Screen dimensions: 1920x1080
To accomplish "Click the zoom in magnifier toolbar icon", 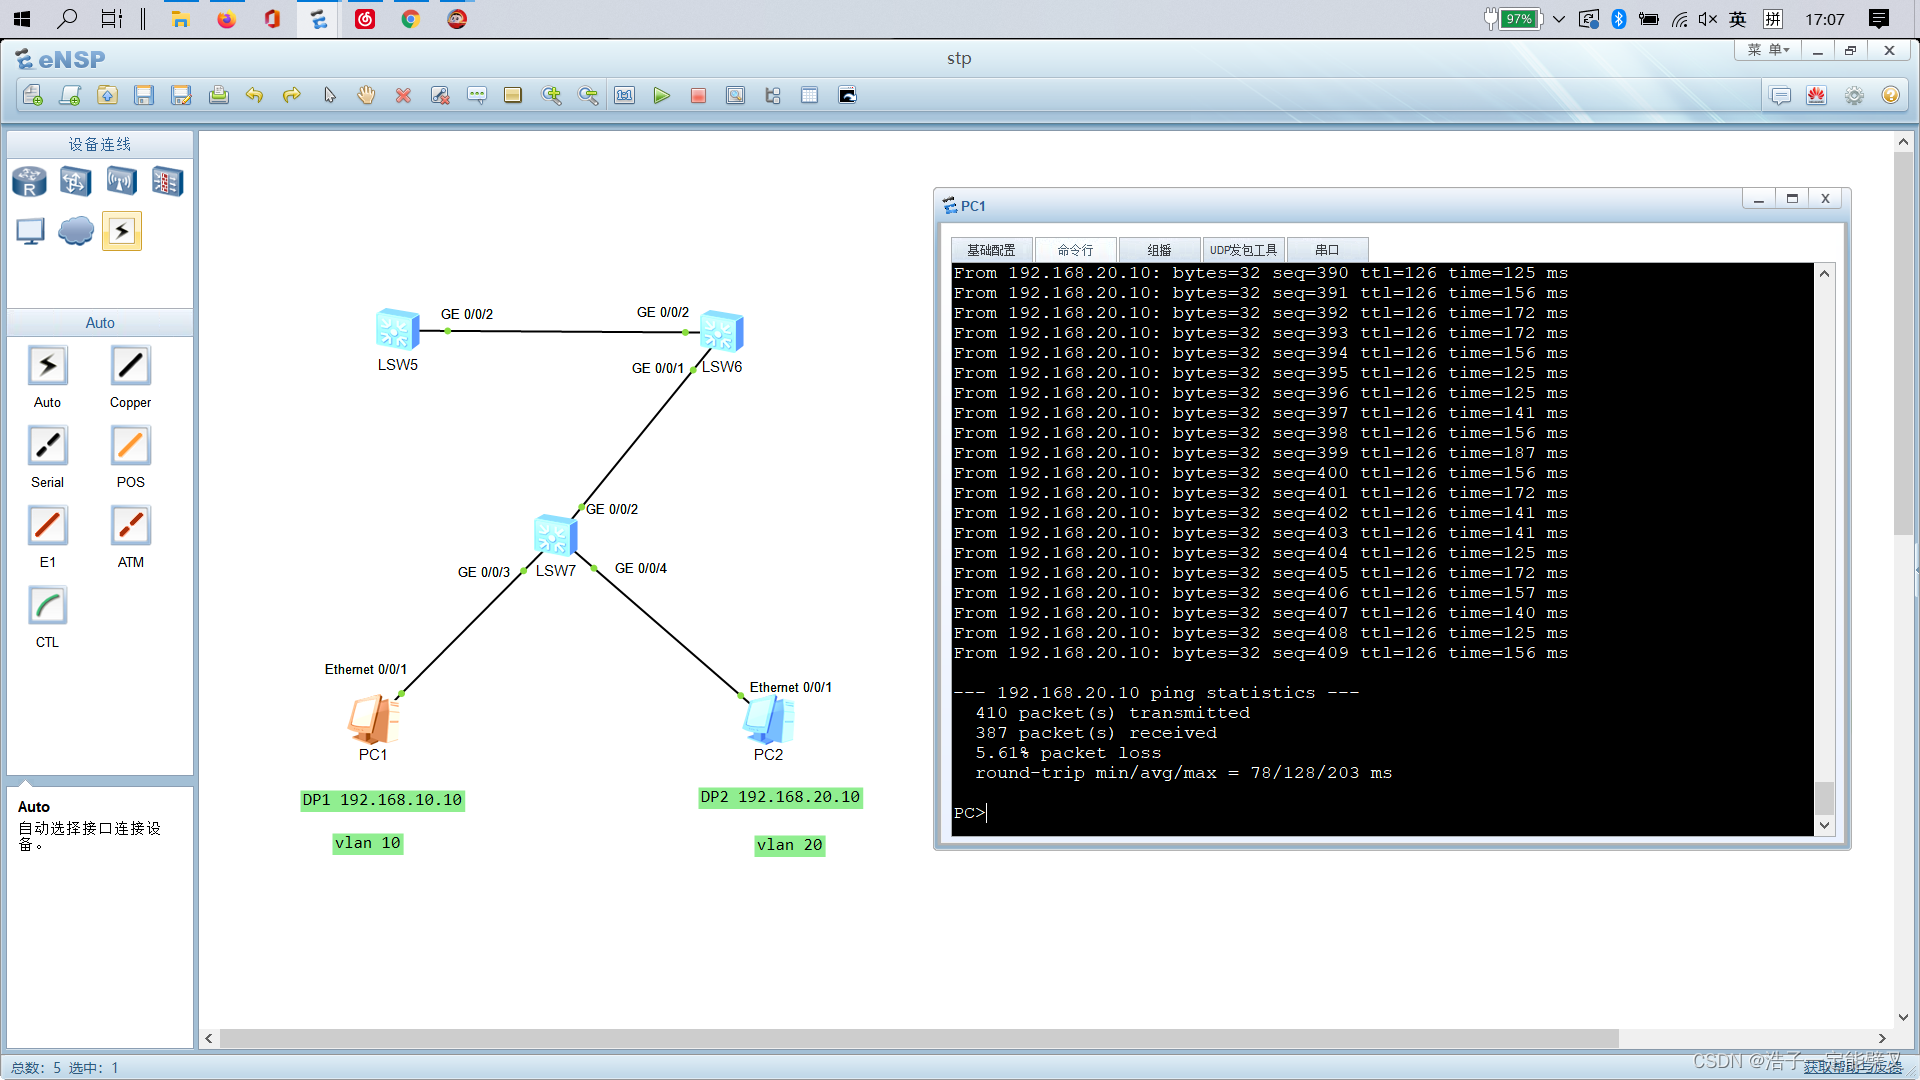I will (x=551, y=96).
